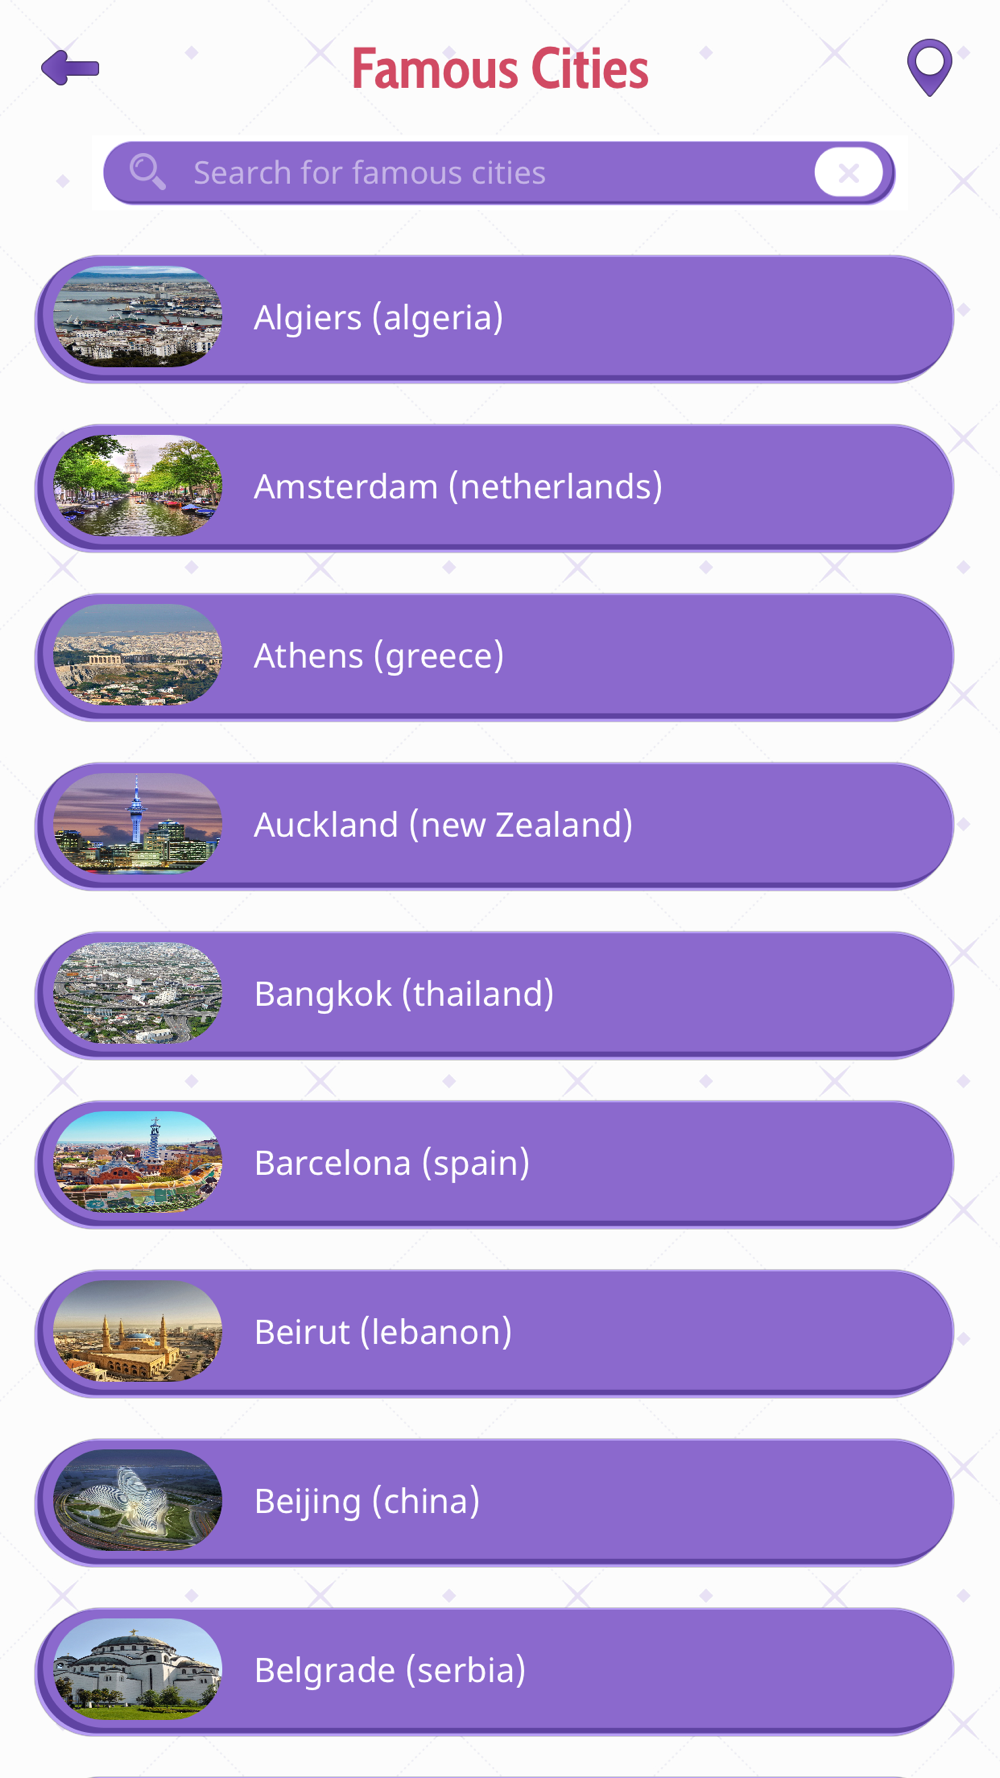
Task: Click the search magnifier icon
Action: 148,172
